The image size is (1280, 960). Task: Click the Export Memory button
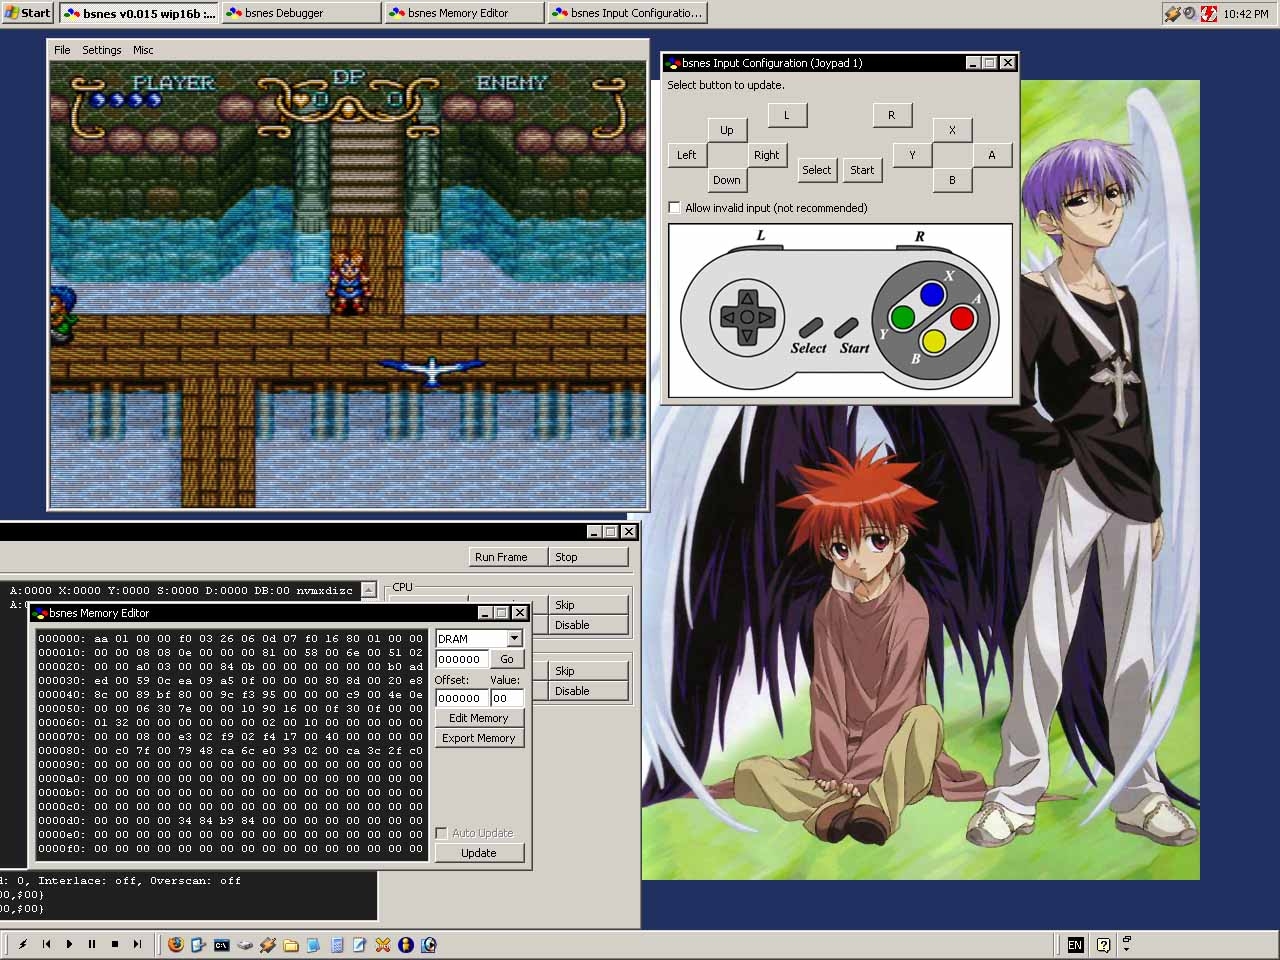point(479,738)
